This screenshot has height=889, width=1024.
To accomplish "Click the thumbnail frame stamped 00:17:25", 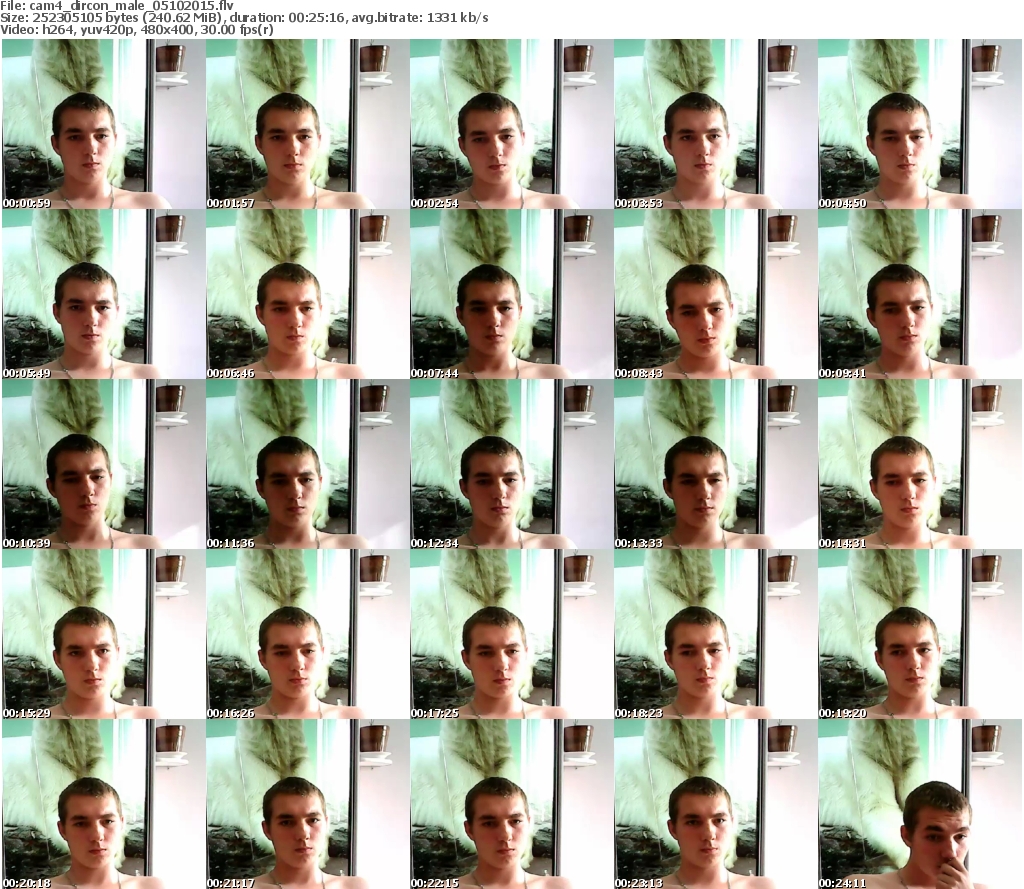I will pos(511,634).
